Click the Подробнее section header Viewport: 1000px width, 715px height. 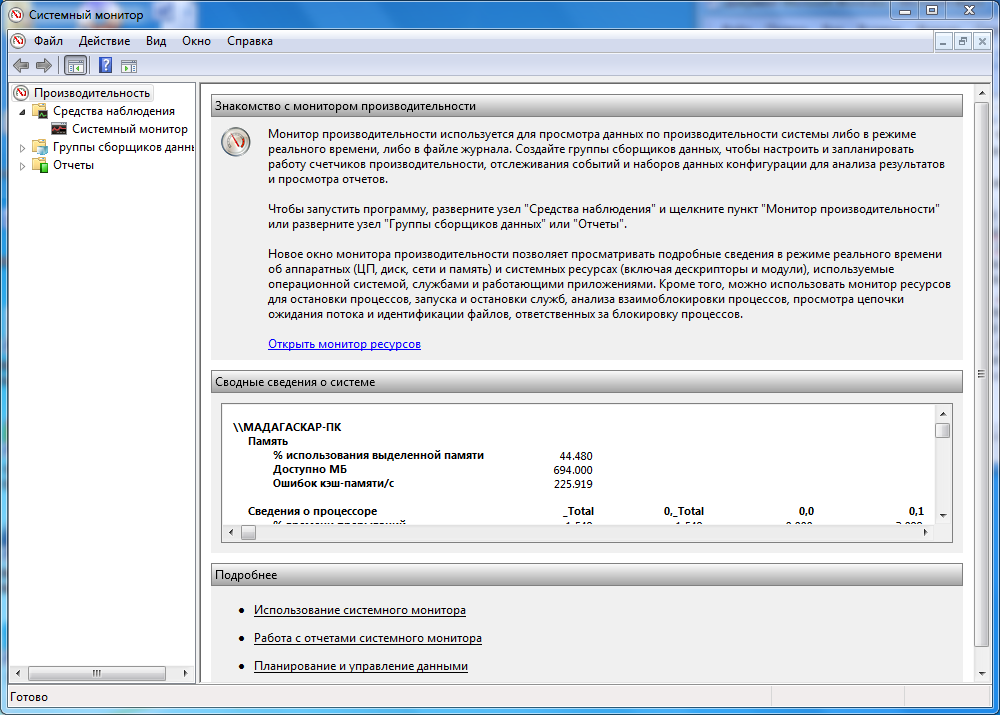[x=587, y=575]
